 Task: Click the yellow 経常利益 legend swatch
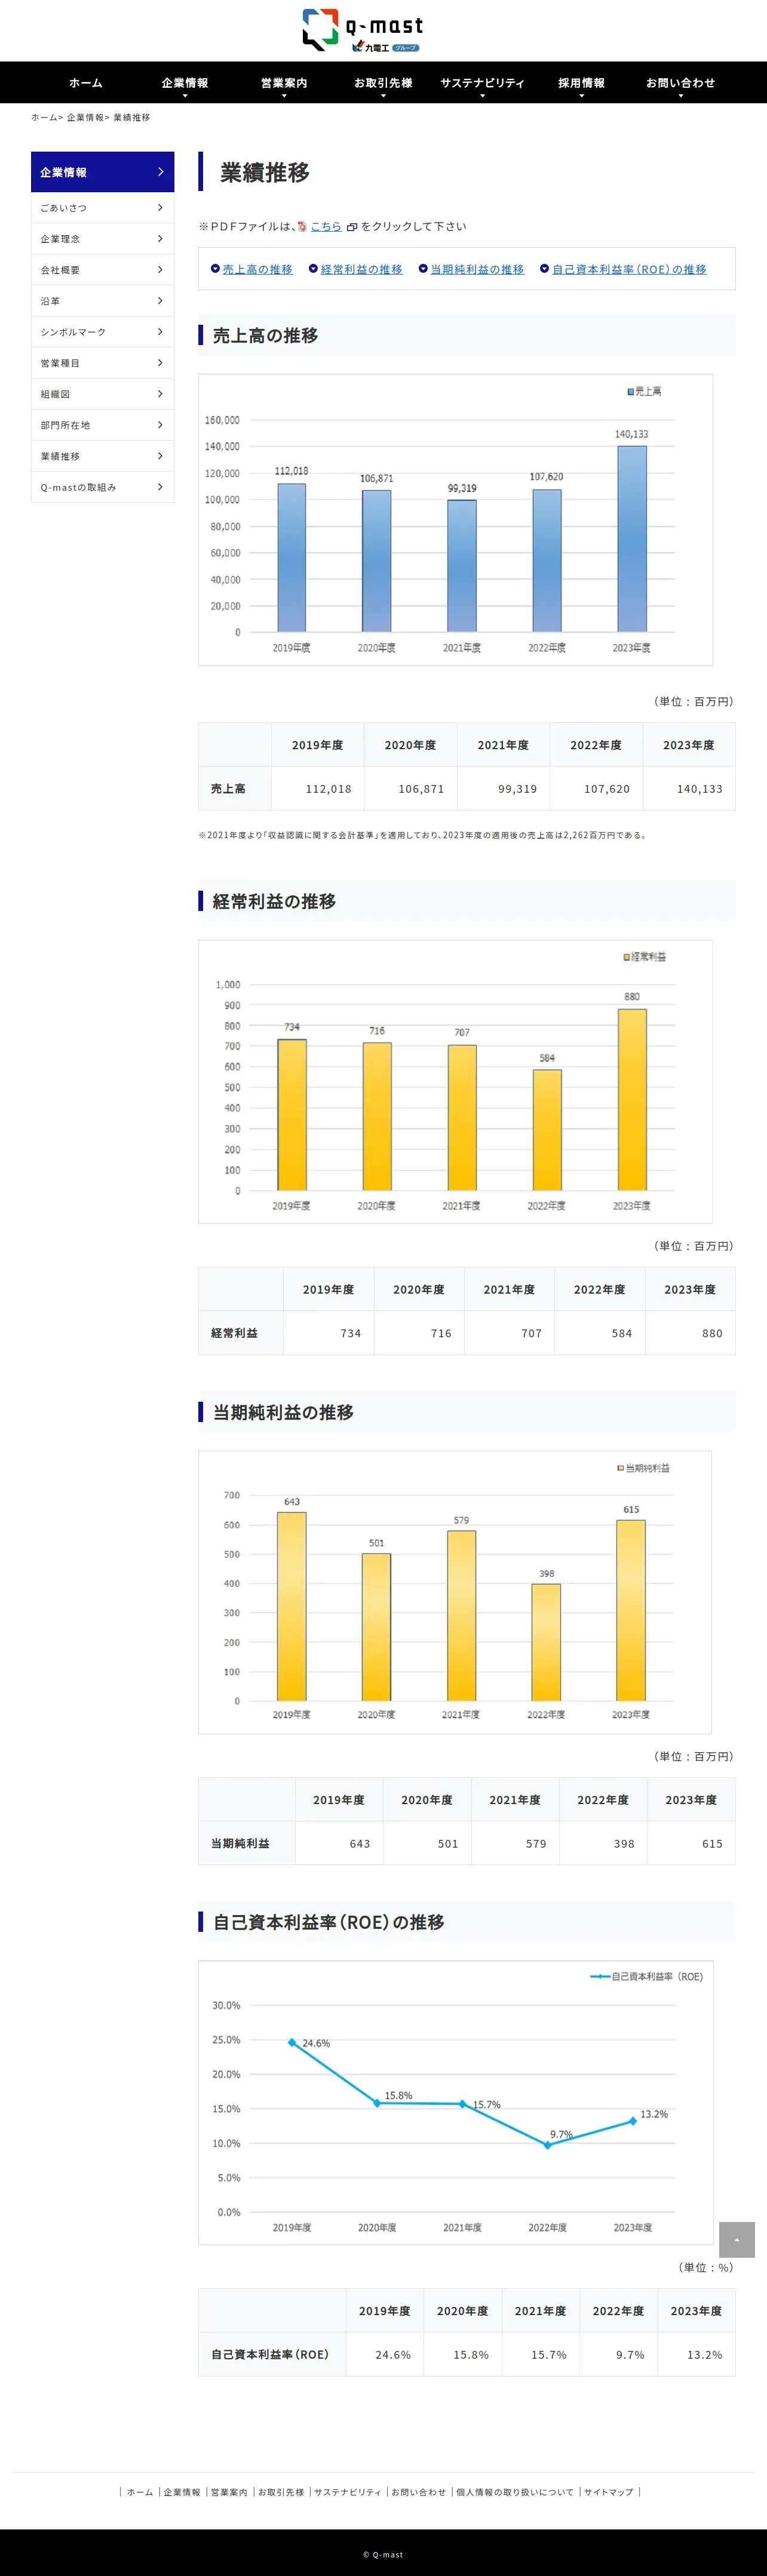point(627,957)
